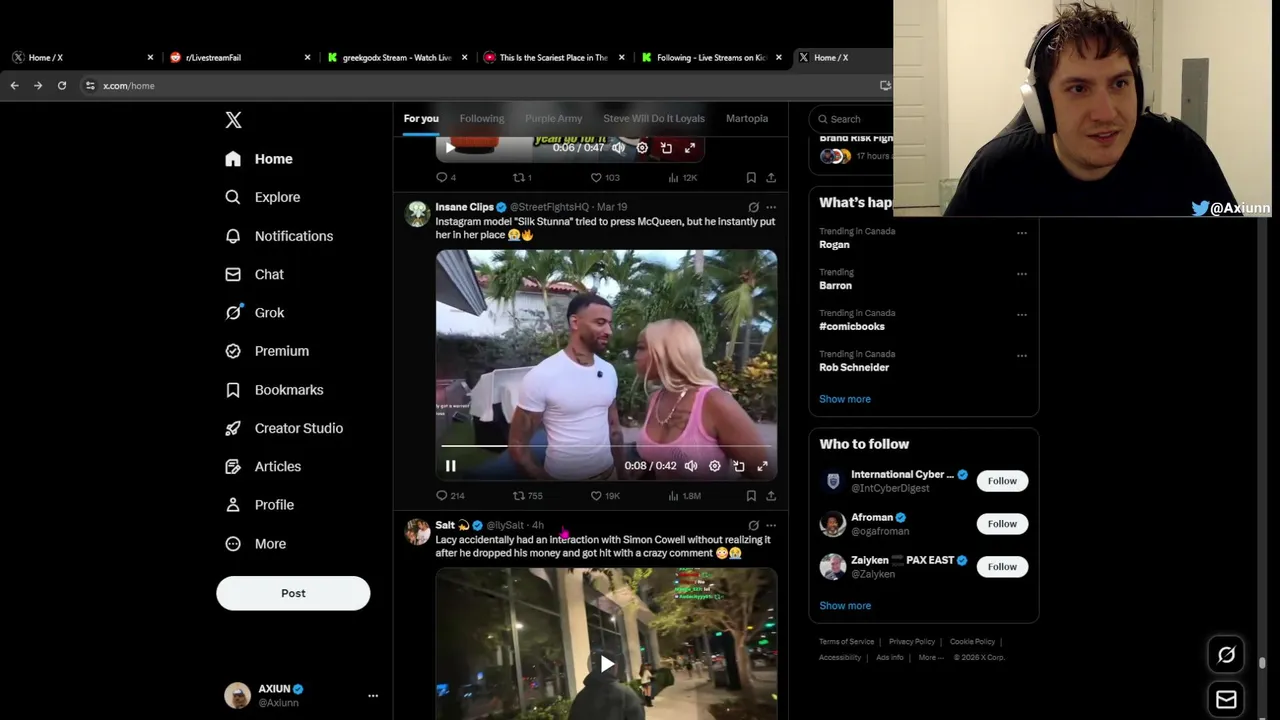
Task: Click the Search field on X
Action: (851, 119)
